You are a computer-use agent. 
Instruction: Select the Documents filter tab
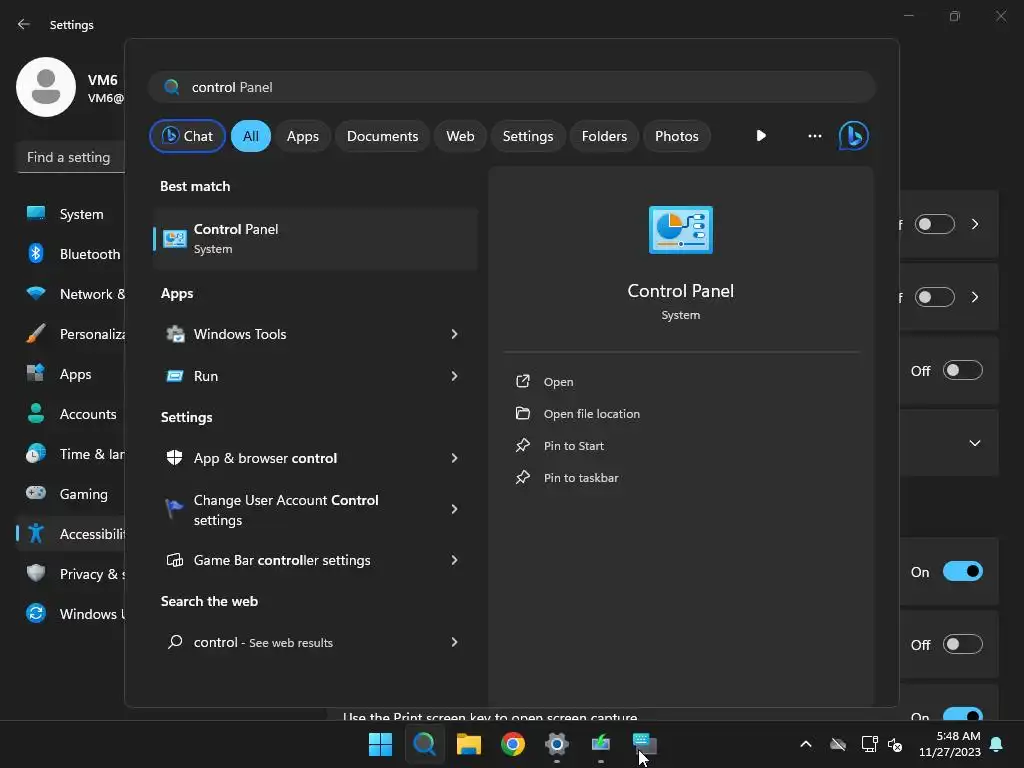[x=382, y=136]
